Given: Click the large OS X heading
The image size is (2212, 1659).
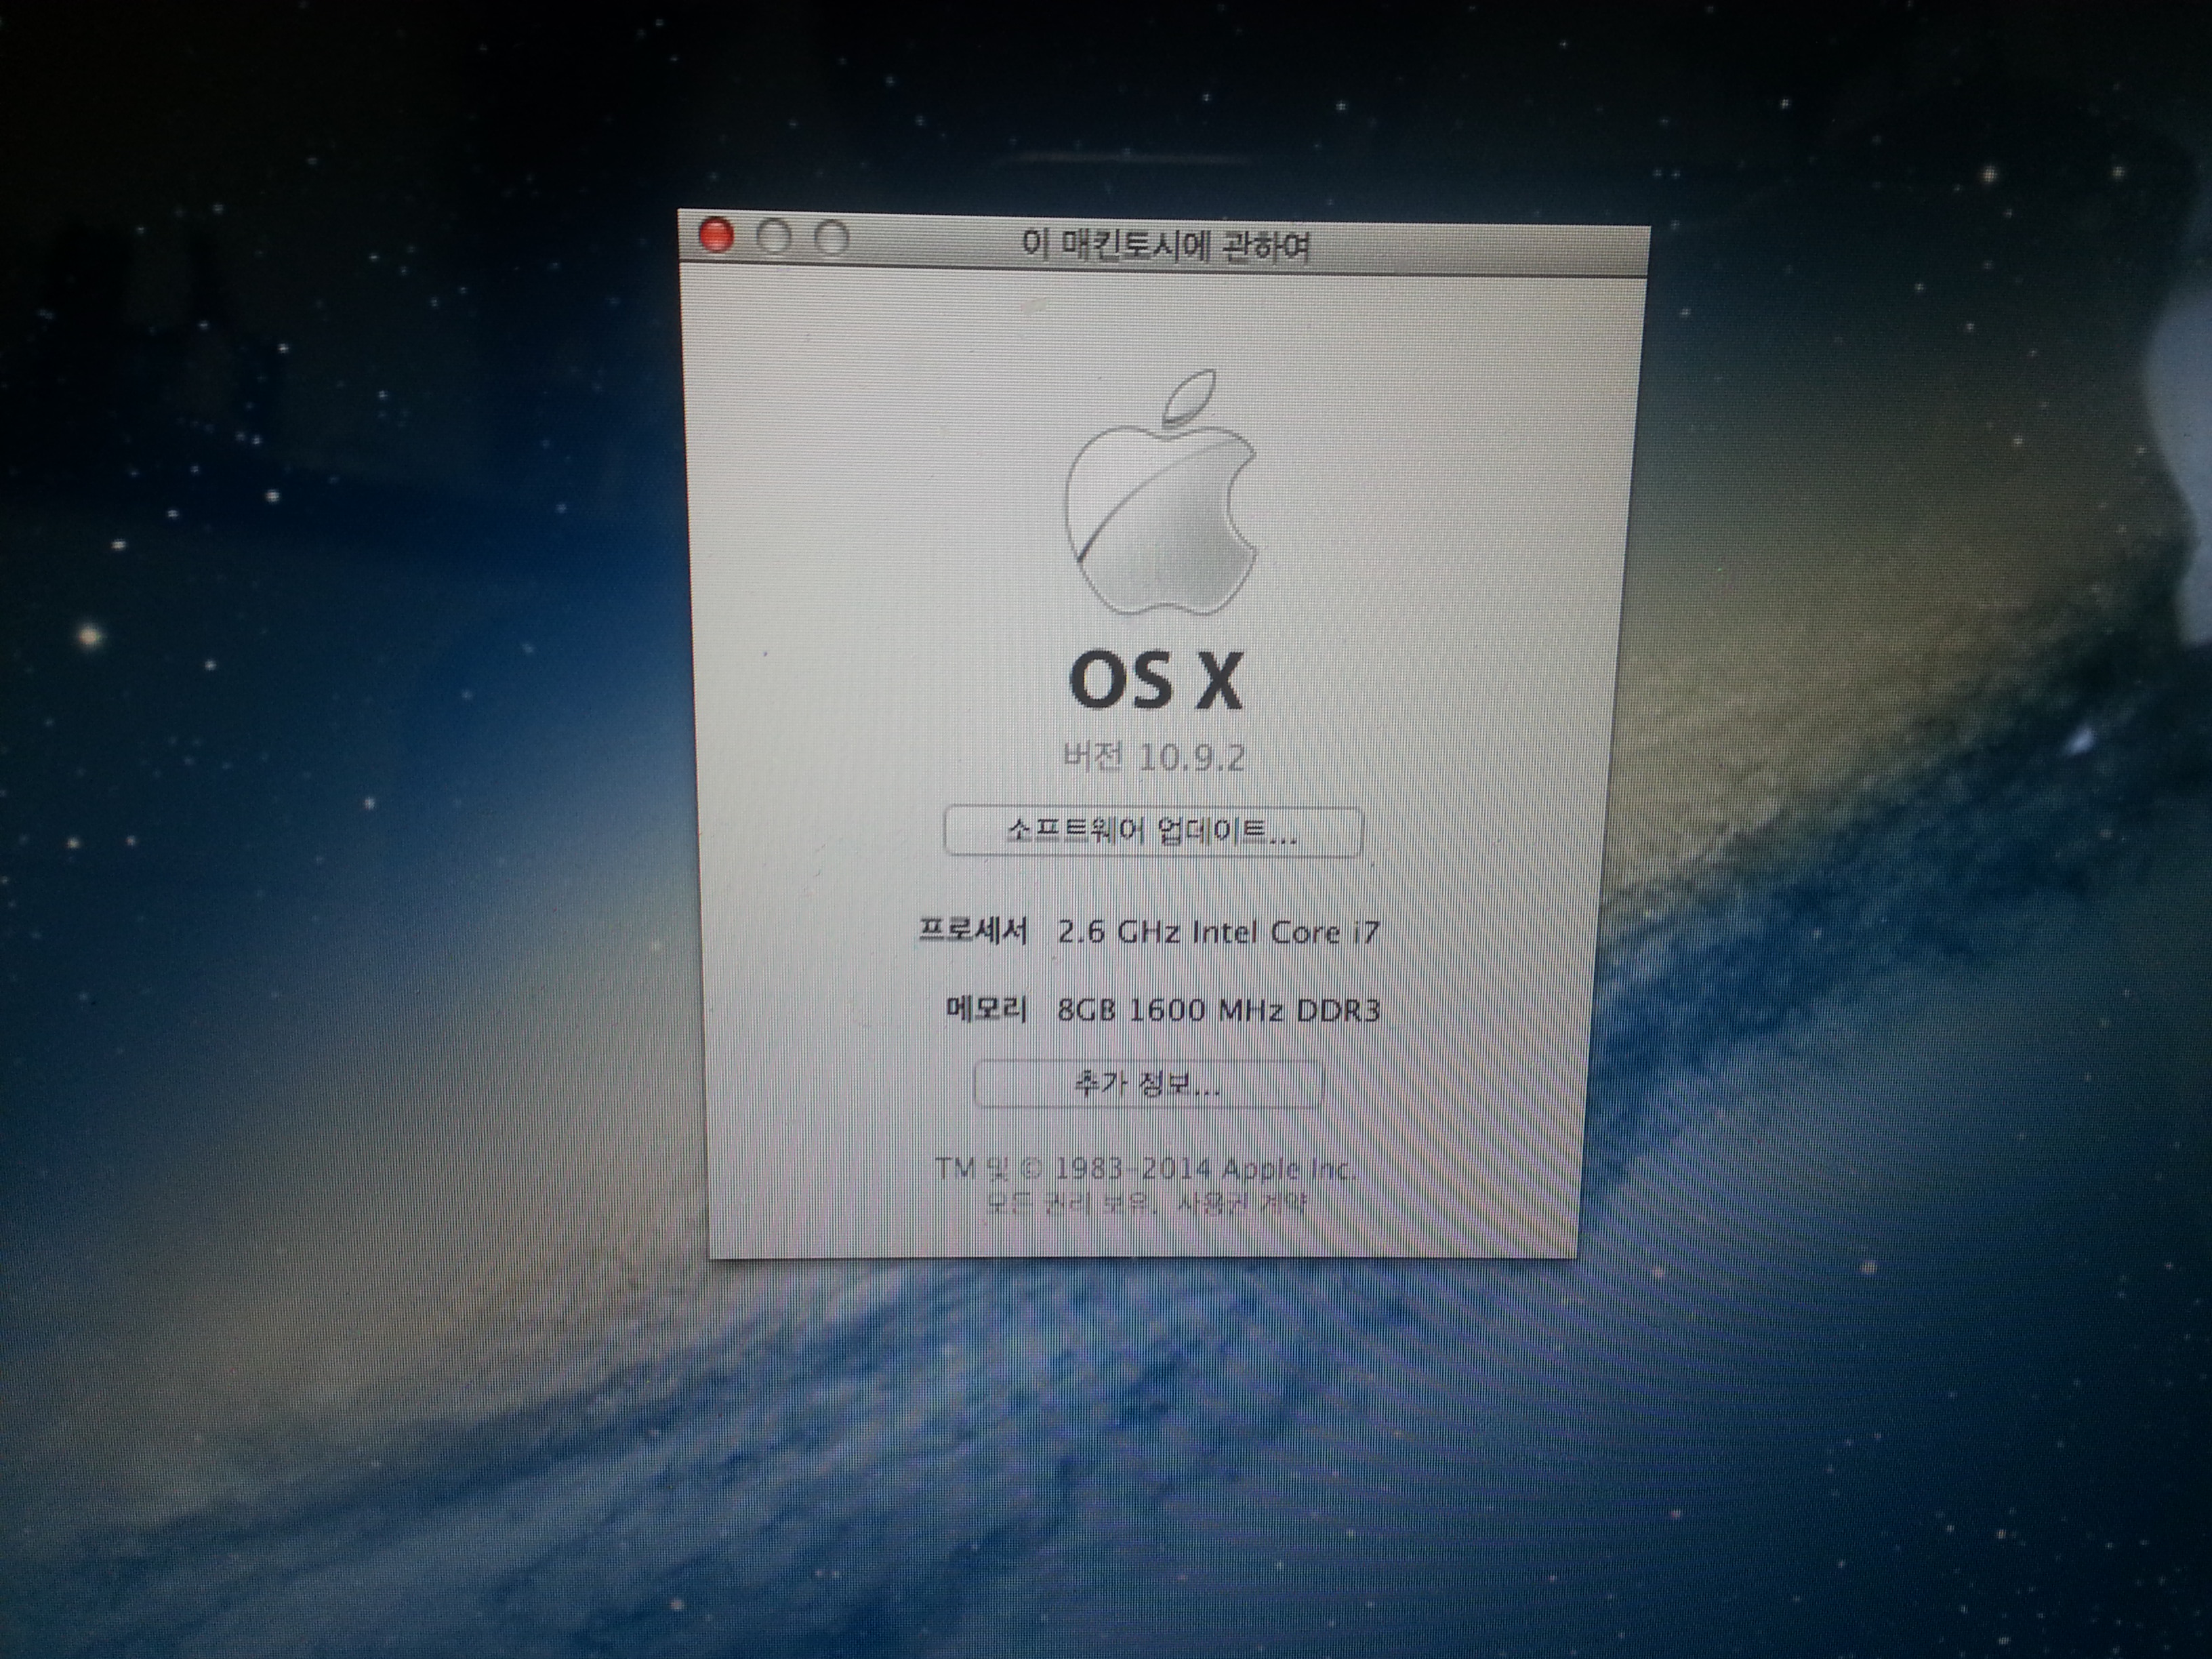Looking at the screenshot, I should tap(1156, 682).
